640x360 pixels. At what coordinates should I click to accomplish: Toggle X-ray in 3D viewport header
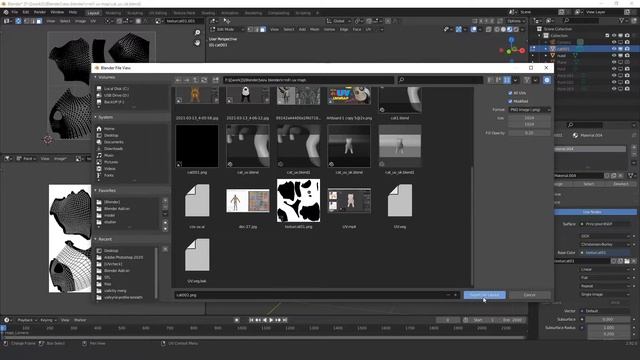click(x=489, y=29)
